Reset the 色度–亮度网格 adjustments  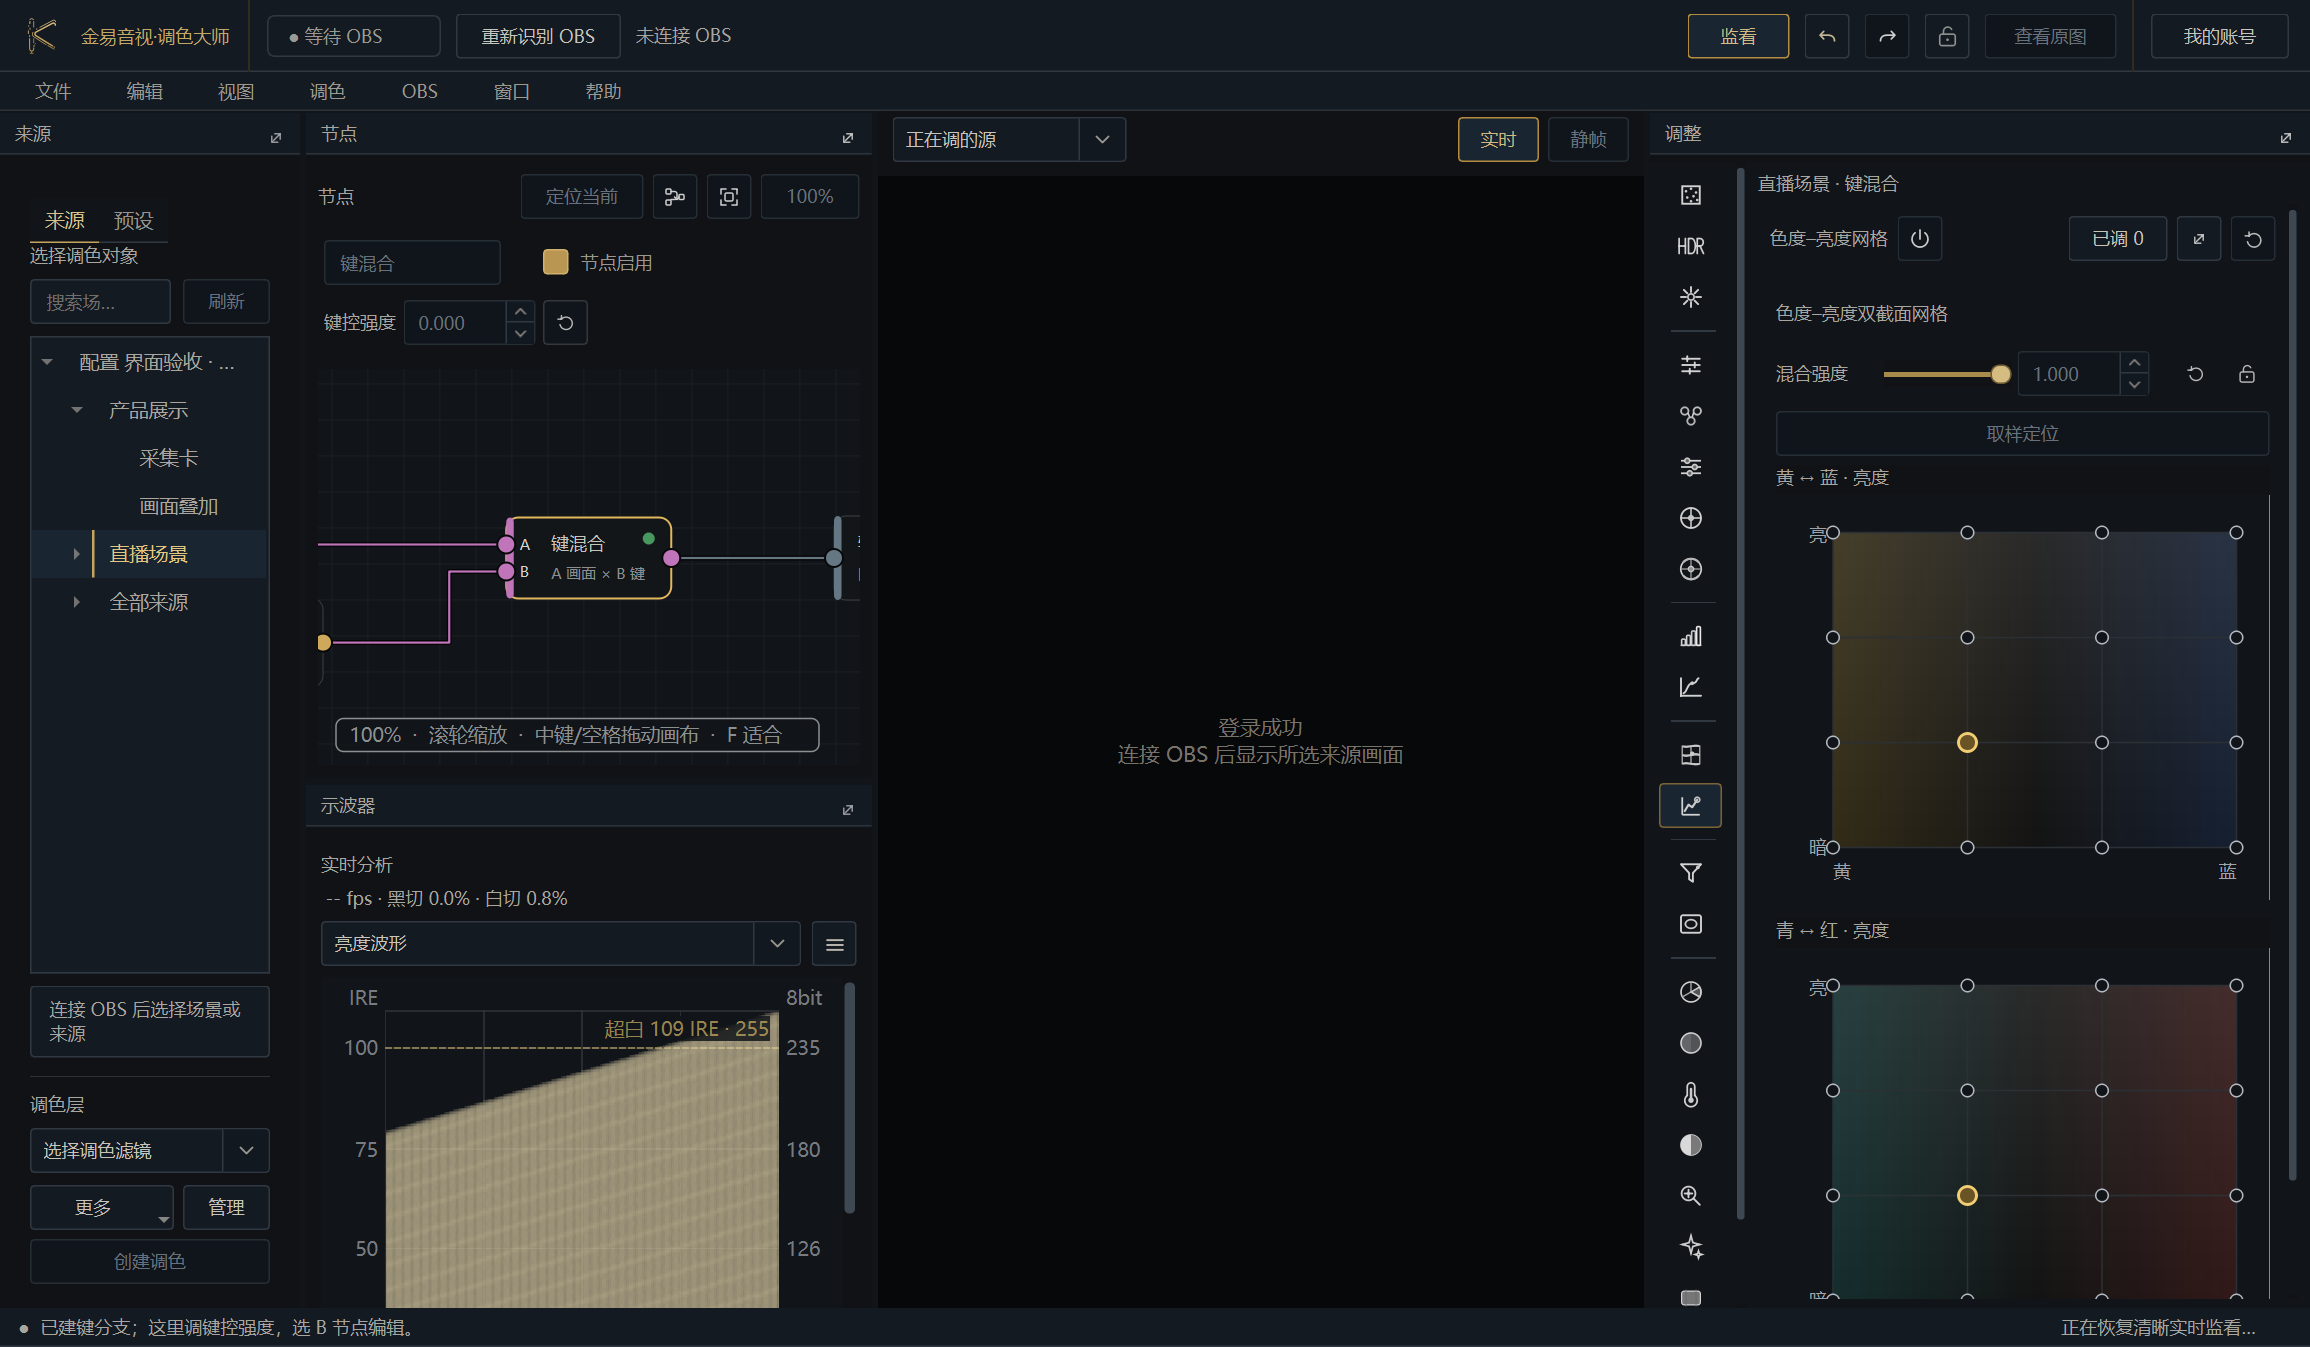coord(2253,239)
